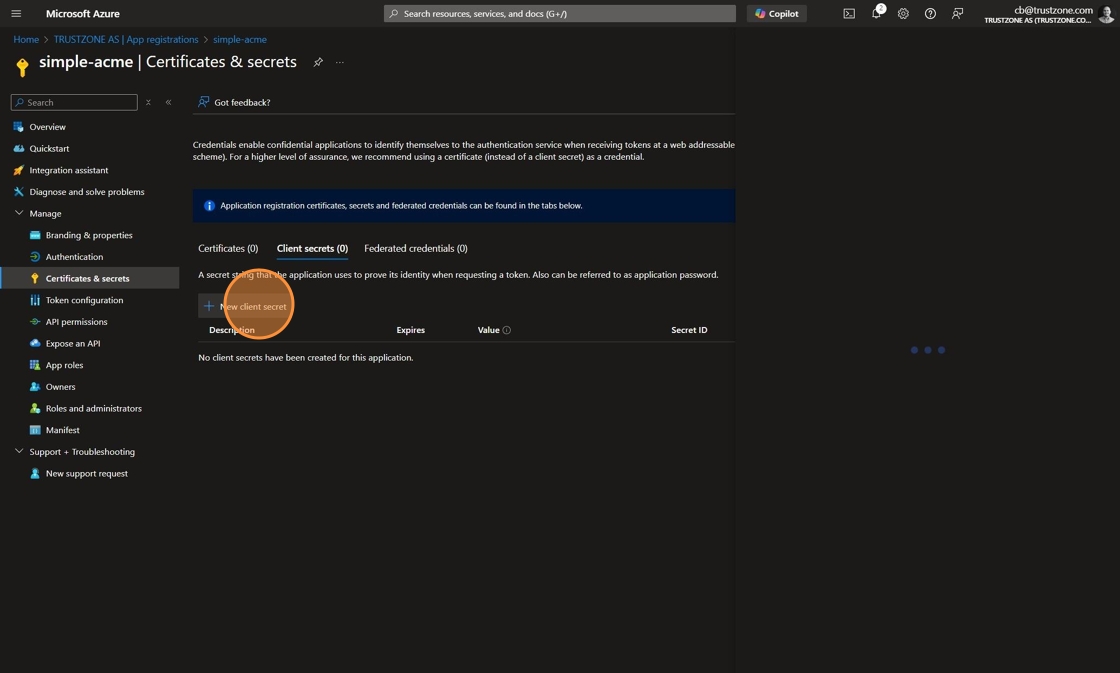Click the Branding & properties icon
The image size is (1120, 673).
click(35, 235)
